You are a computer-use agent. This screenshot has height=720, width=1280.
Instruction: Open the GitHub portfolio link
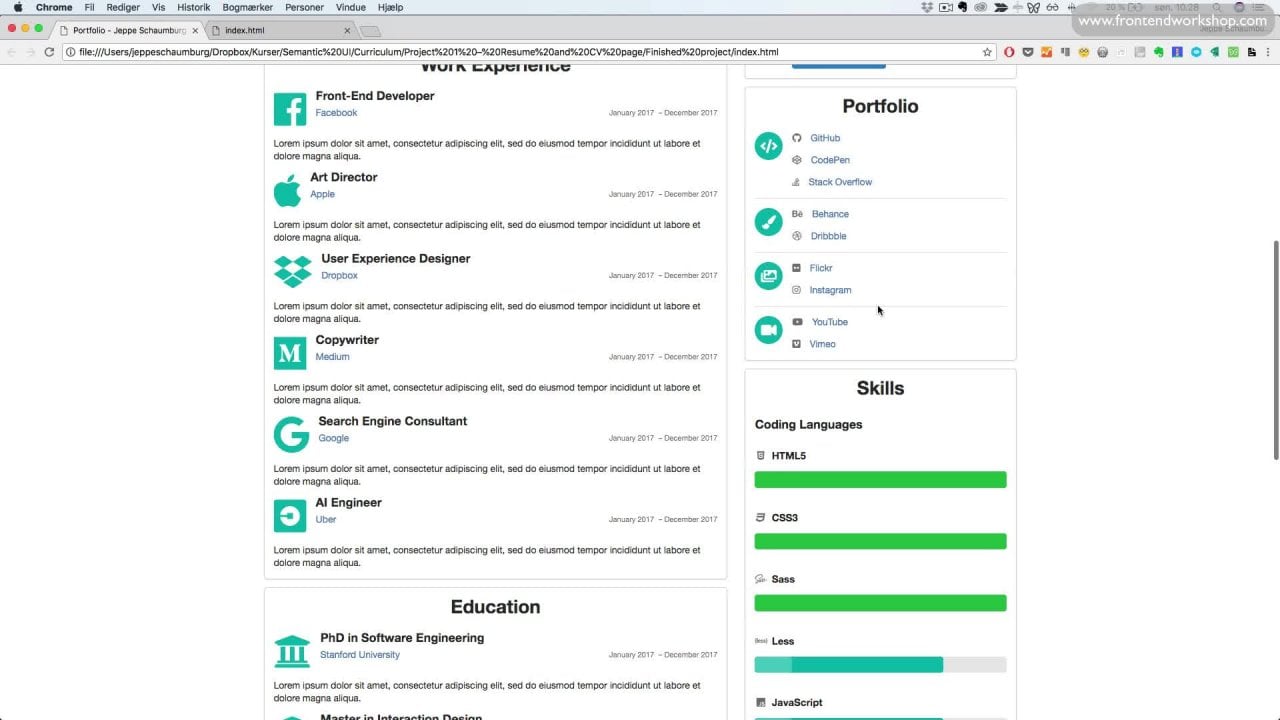(x=825, y=138)
